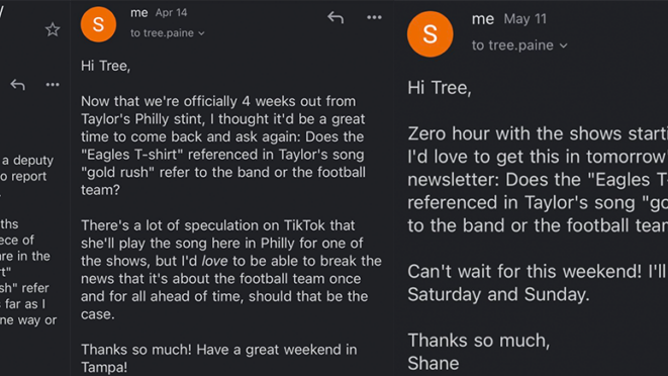Star the leftmost email message
The image size is (668, 376).
(52, 30)
